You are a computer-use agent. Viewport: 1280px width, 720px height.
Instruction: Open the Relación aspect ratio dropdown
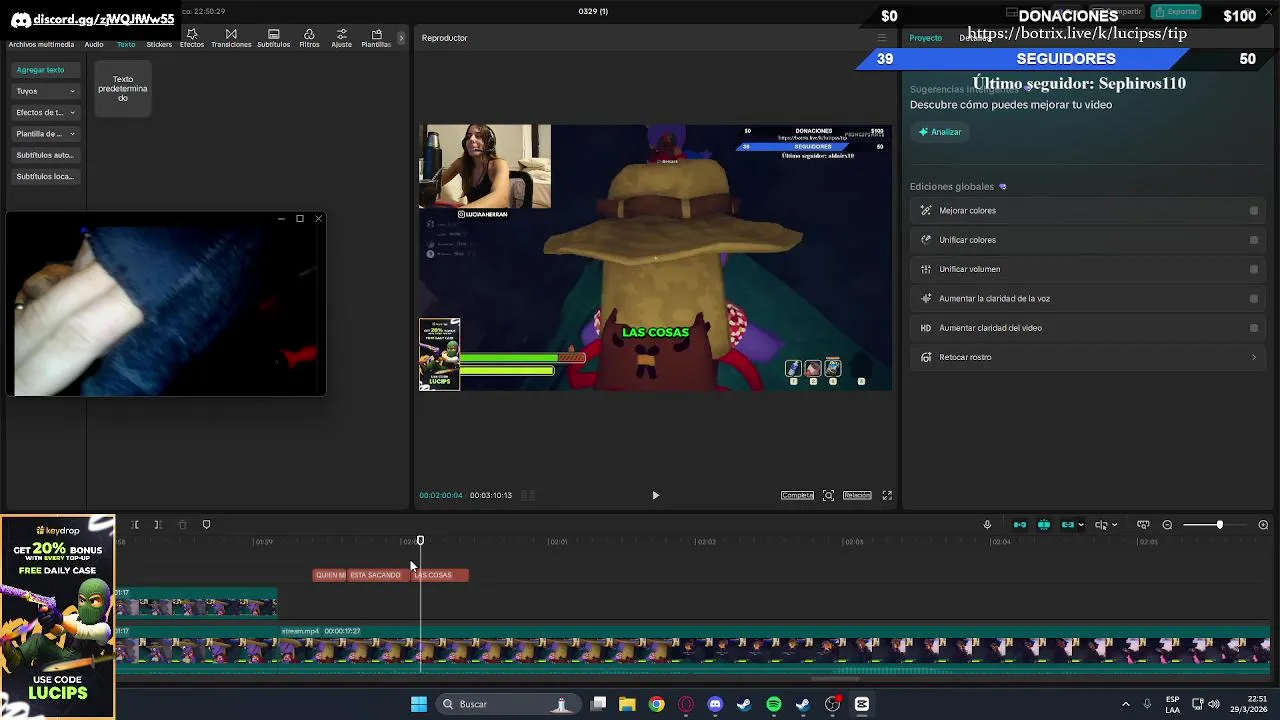[x=857, y=495]
